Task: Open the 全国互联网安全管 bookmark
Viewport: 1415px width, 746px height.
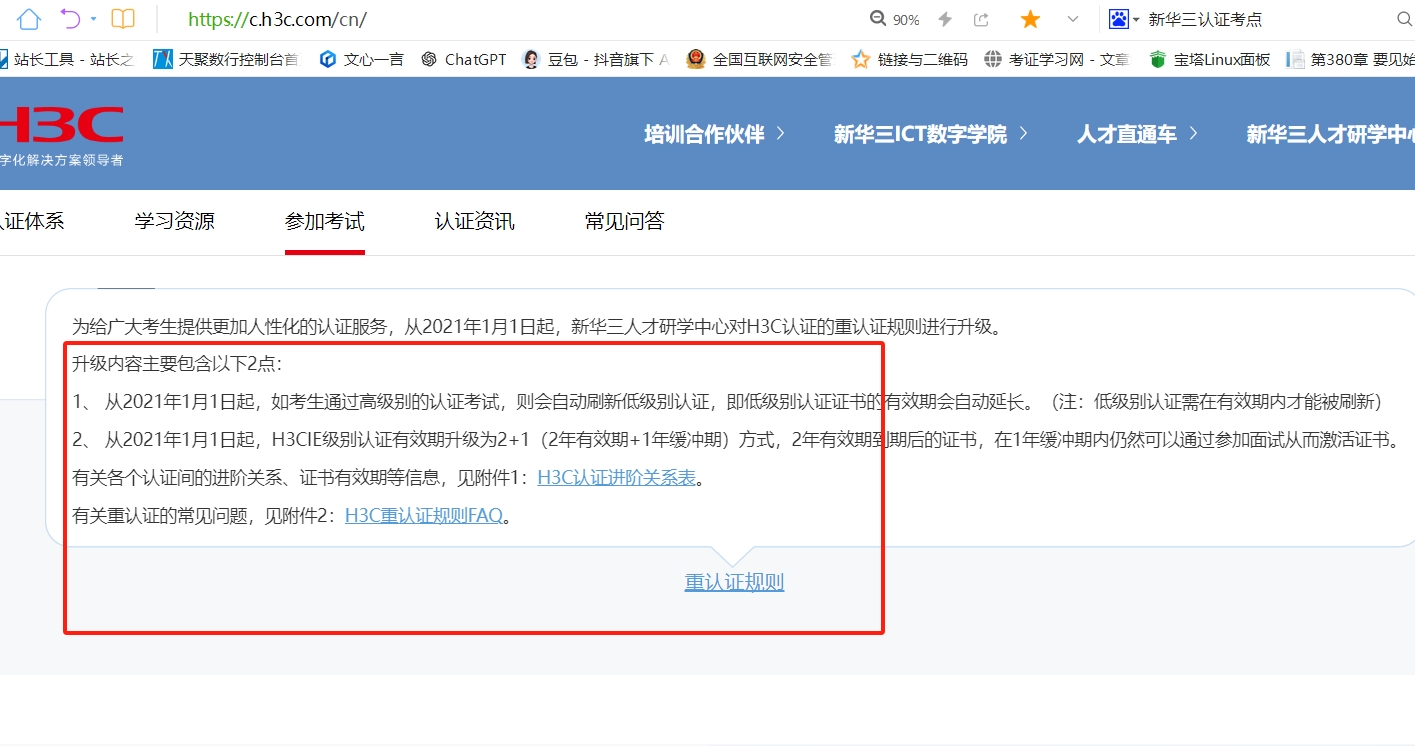Action: (x=759, y=60)
